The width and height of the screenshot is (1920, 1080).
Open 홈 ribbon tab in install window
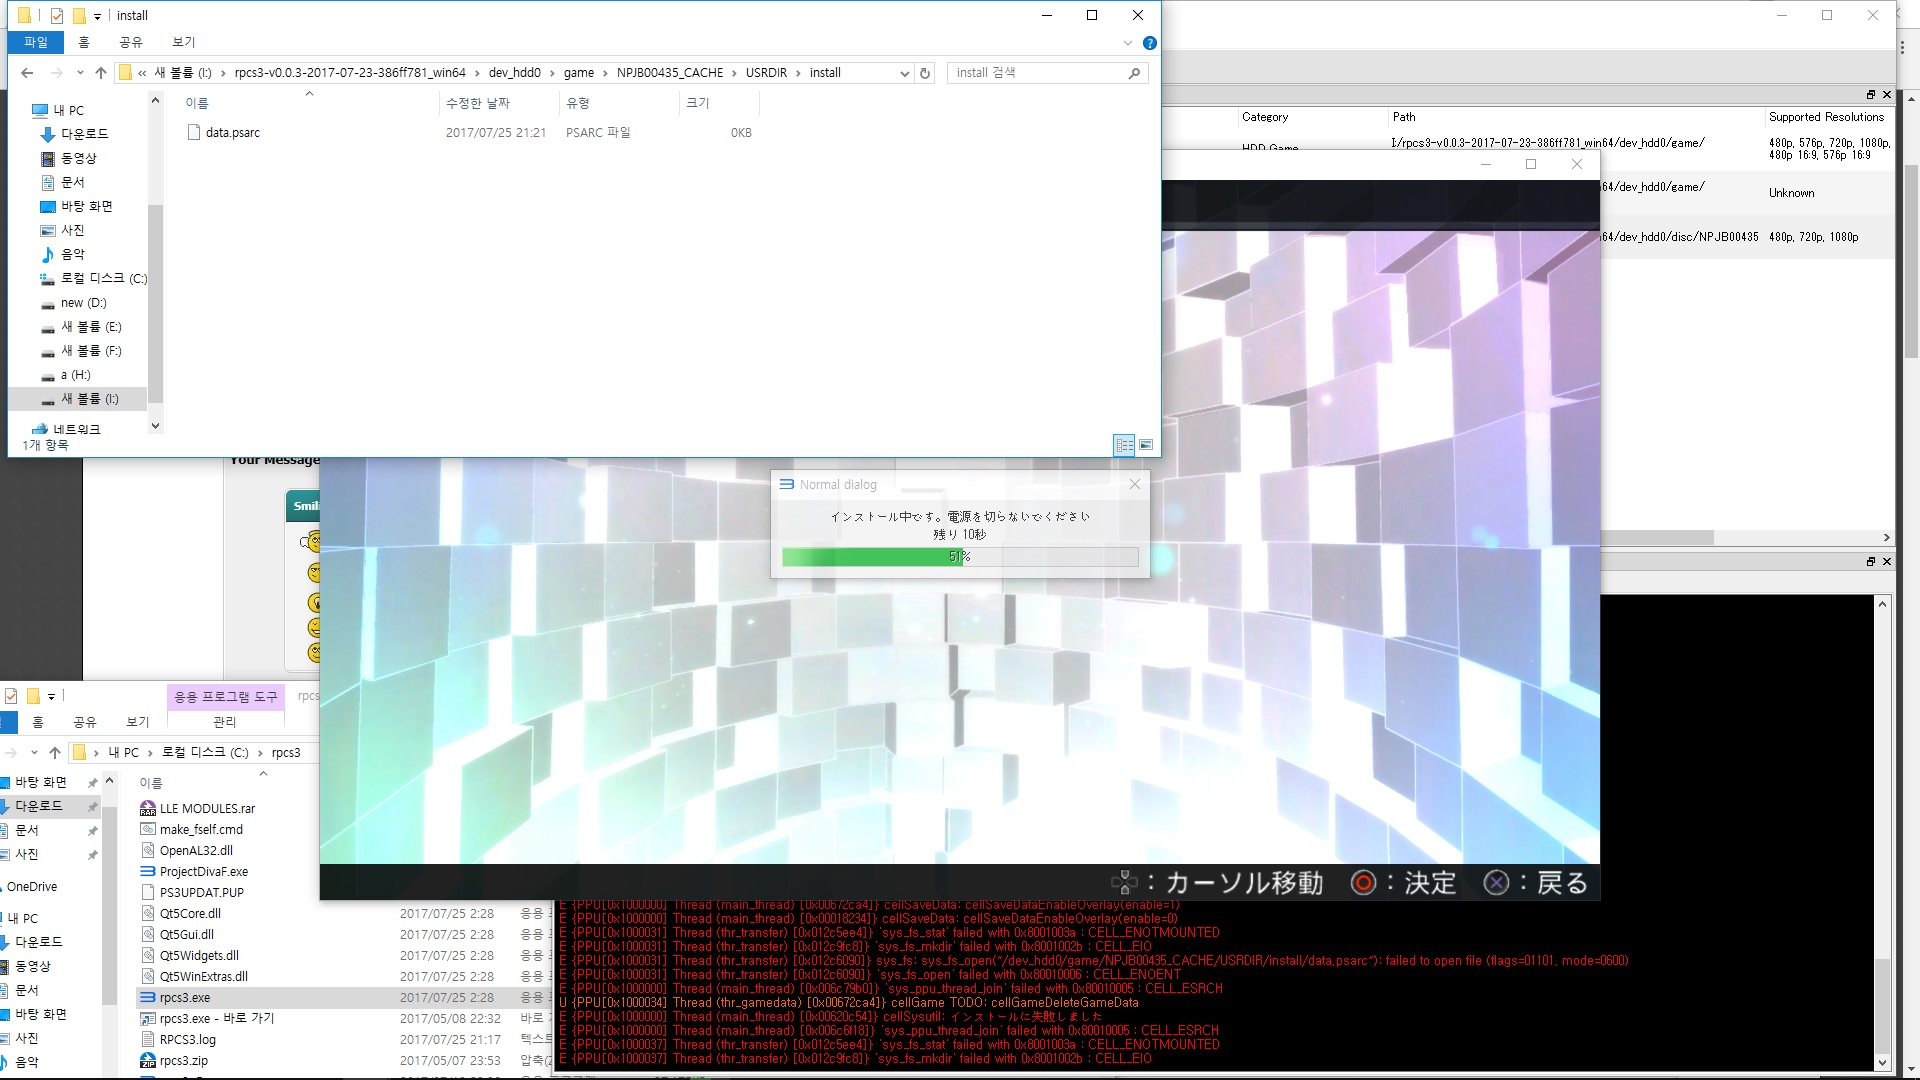pos(84,42)
